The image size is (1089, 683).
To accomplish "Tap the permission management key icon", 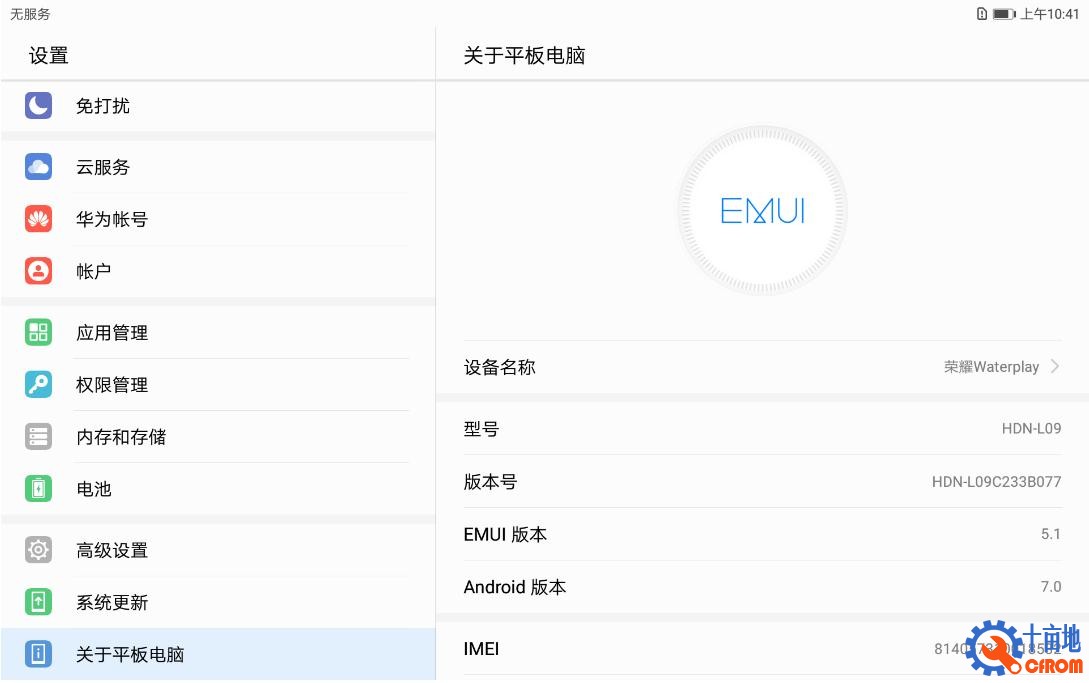I will [x=38, y=385].
